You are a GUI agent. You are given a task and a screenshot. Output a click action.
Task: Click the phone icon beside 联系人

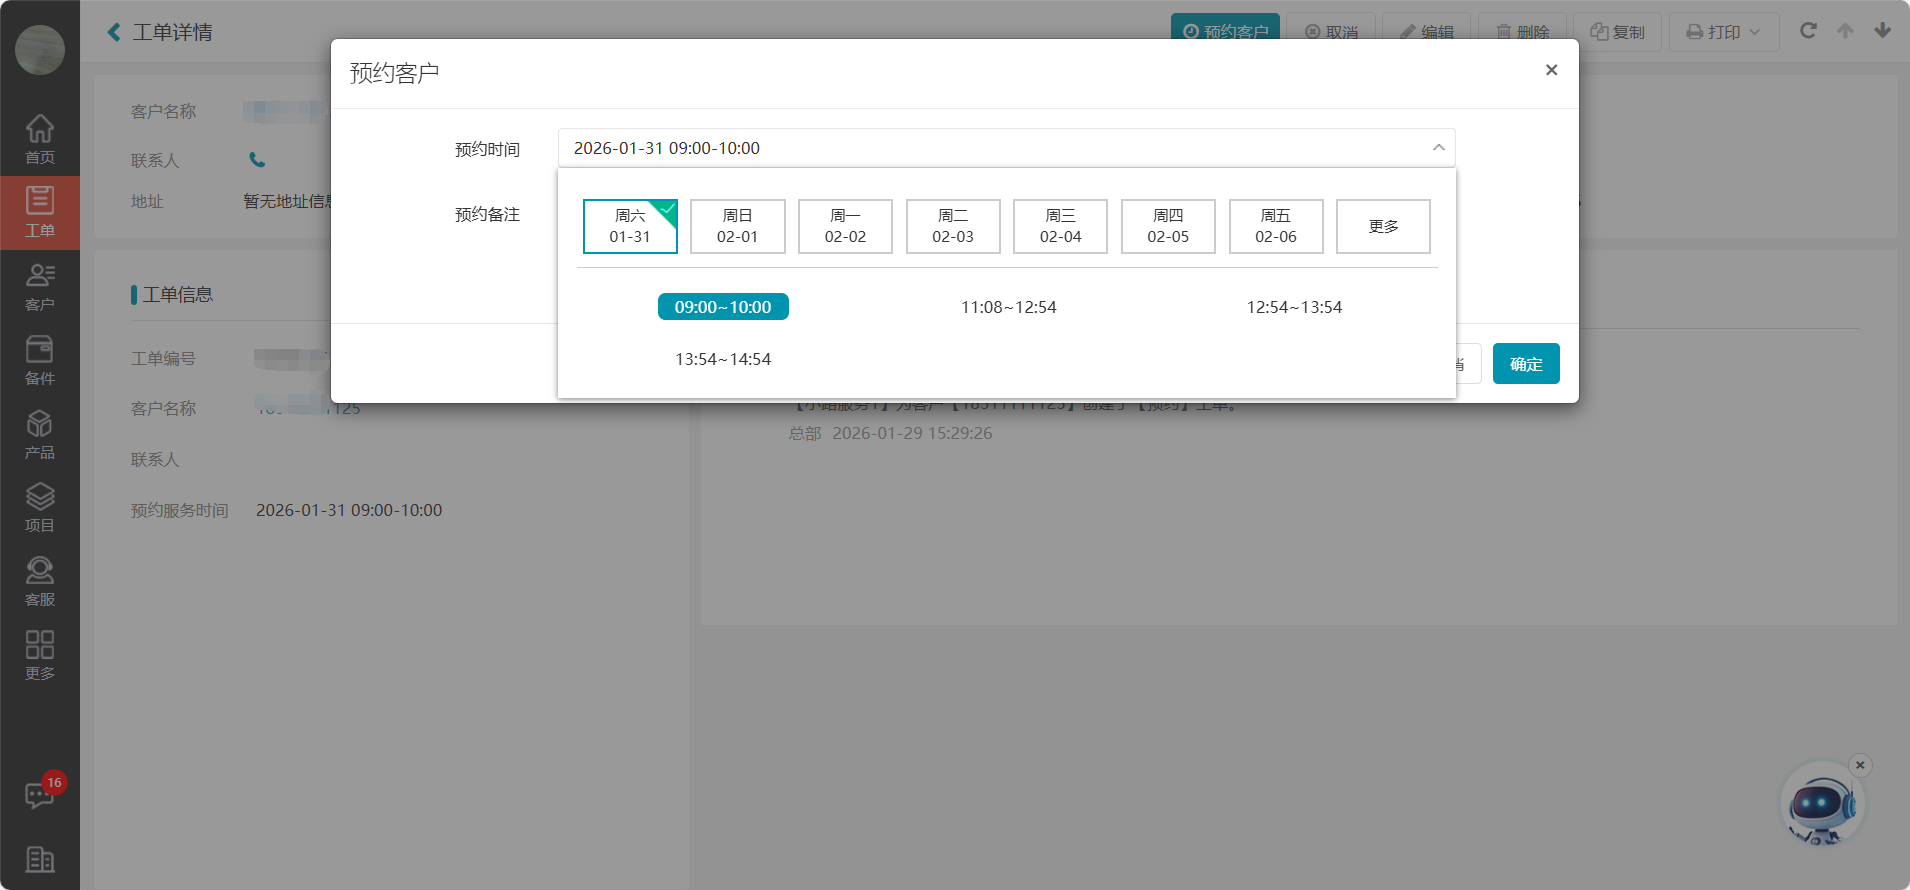click(257, 160)
